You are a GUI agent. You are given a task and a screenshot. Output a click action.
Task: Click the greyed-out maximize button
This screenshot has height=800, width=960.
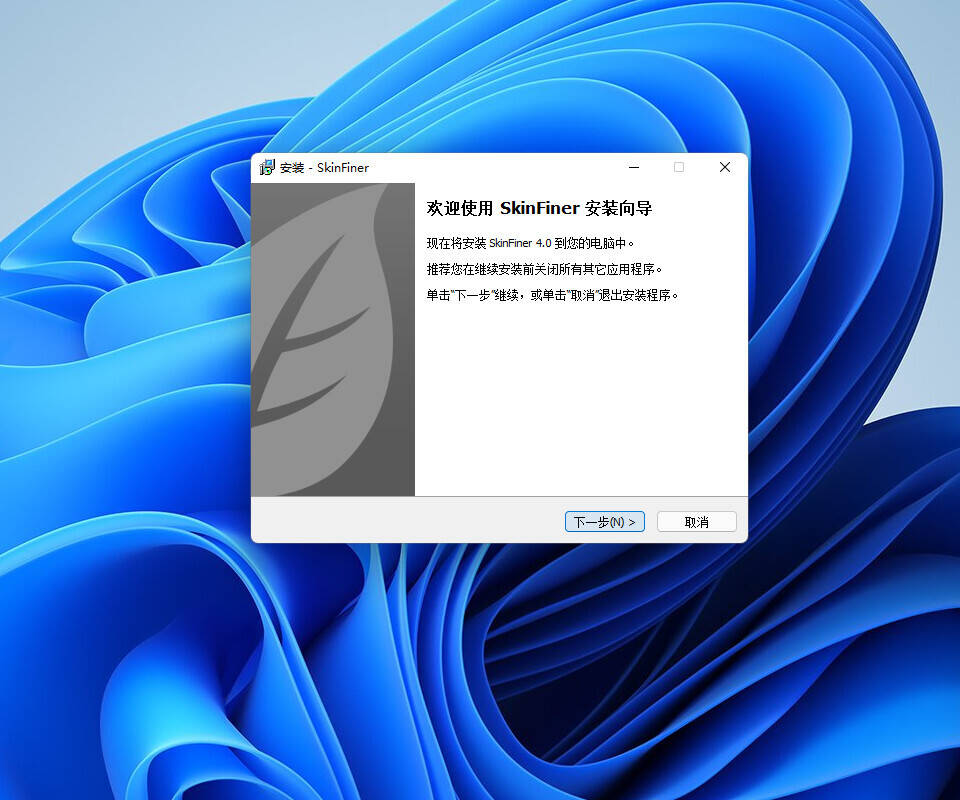679,167
